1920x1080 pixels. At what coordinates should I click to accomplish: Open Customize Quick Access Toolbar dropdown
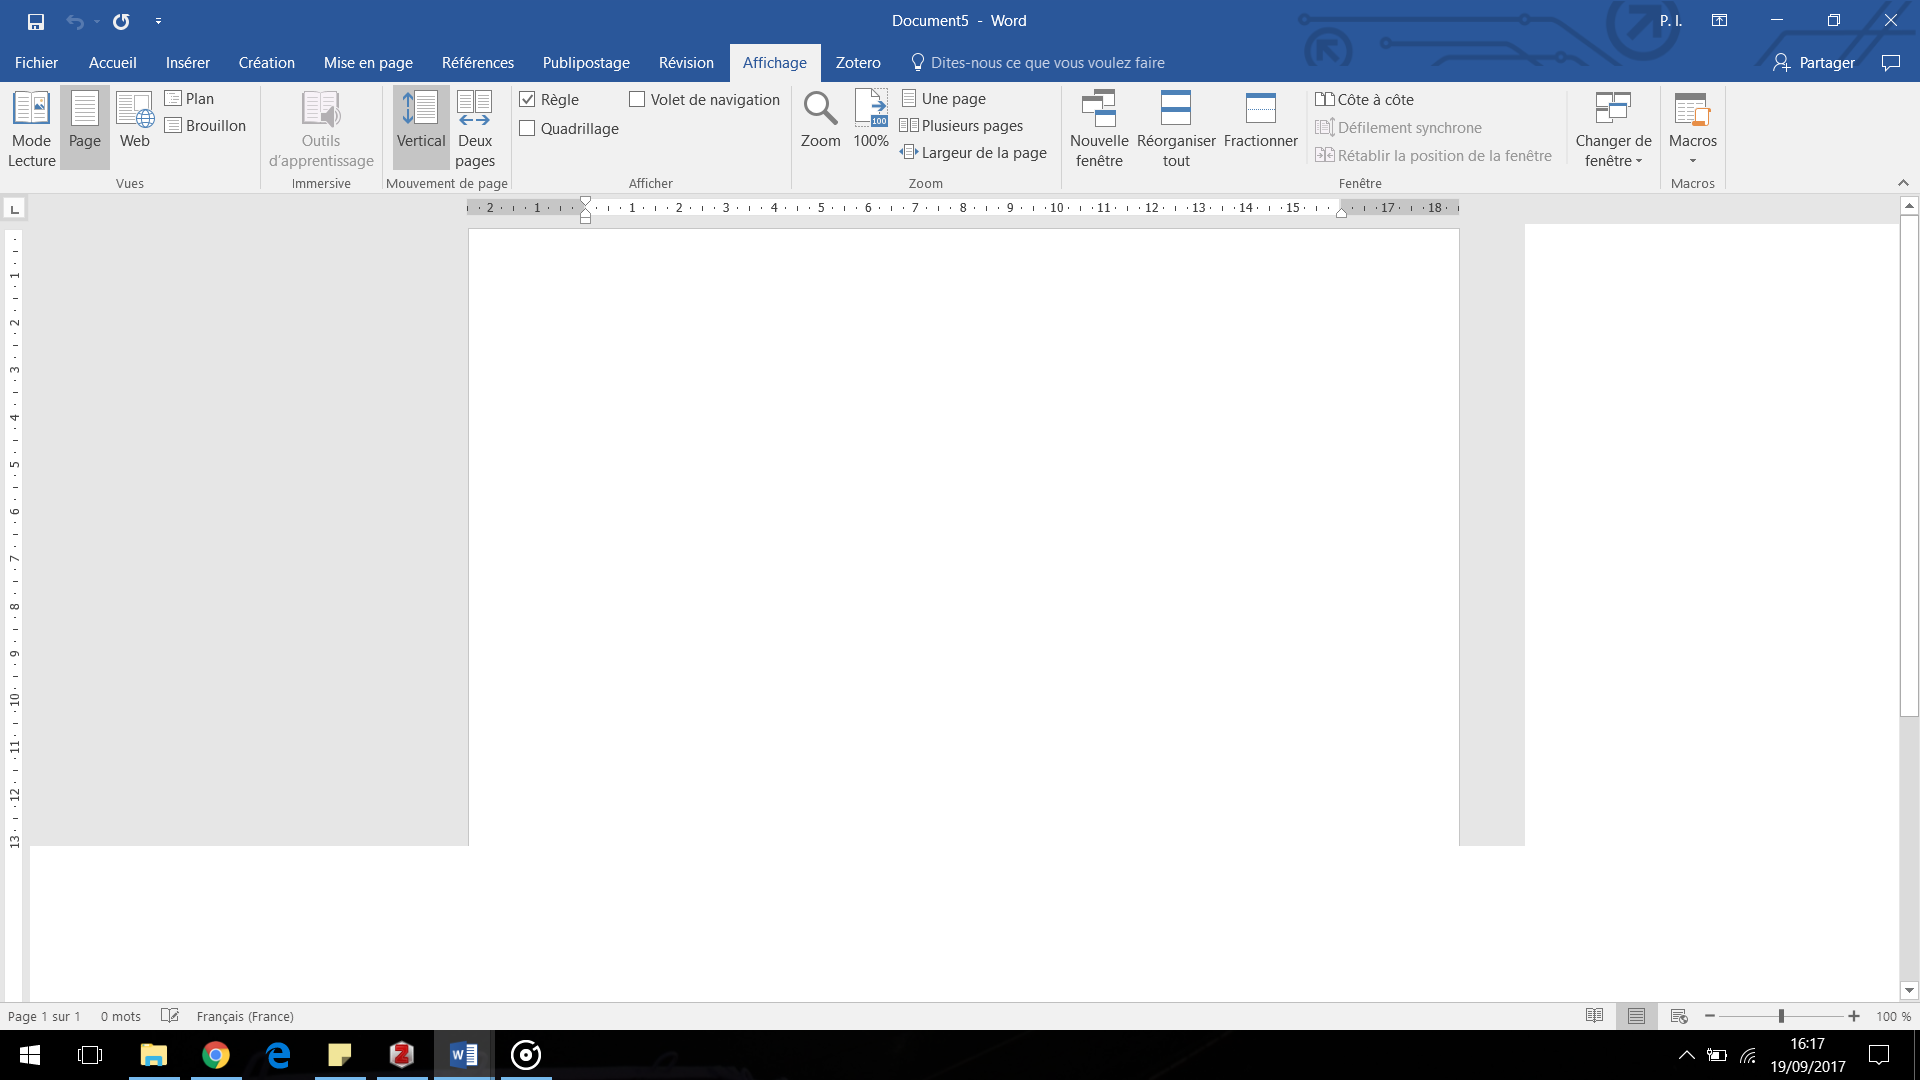(158, 21)
